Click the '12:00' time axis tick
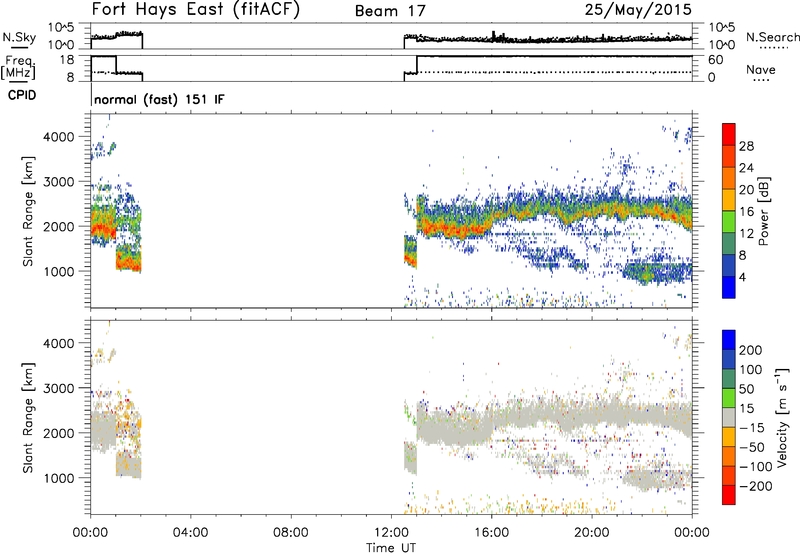This screenshot has height=554, width=800. (x=391, y=533)
